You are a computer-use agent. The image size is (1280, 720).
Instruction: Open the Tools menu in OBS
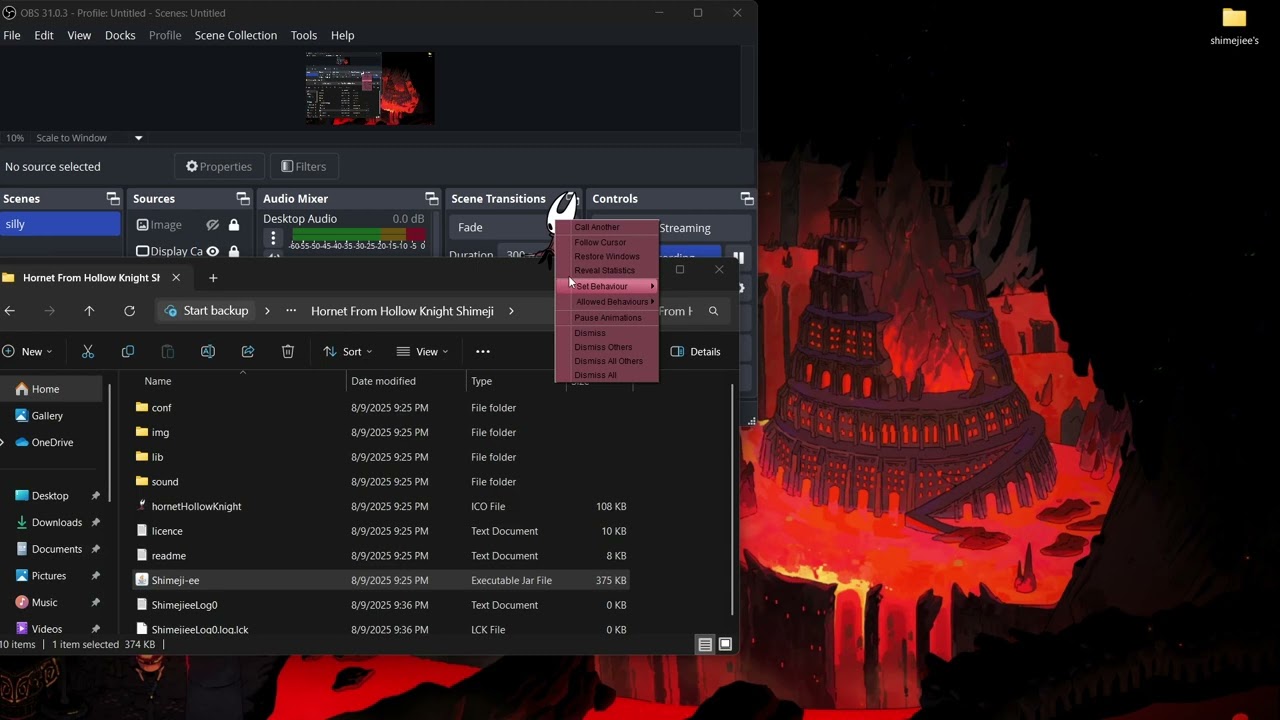point(304,35)
